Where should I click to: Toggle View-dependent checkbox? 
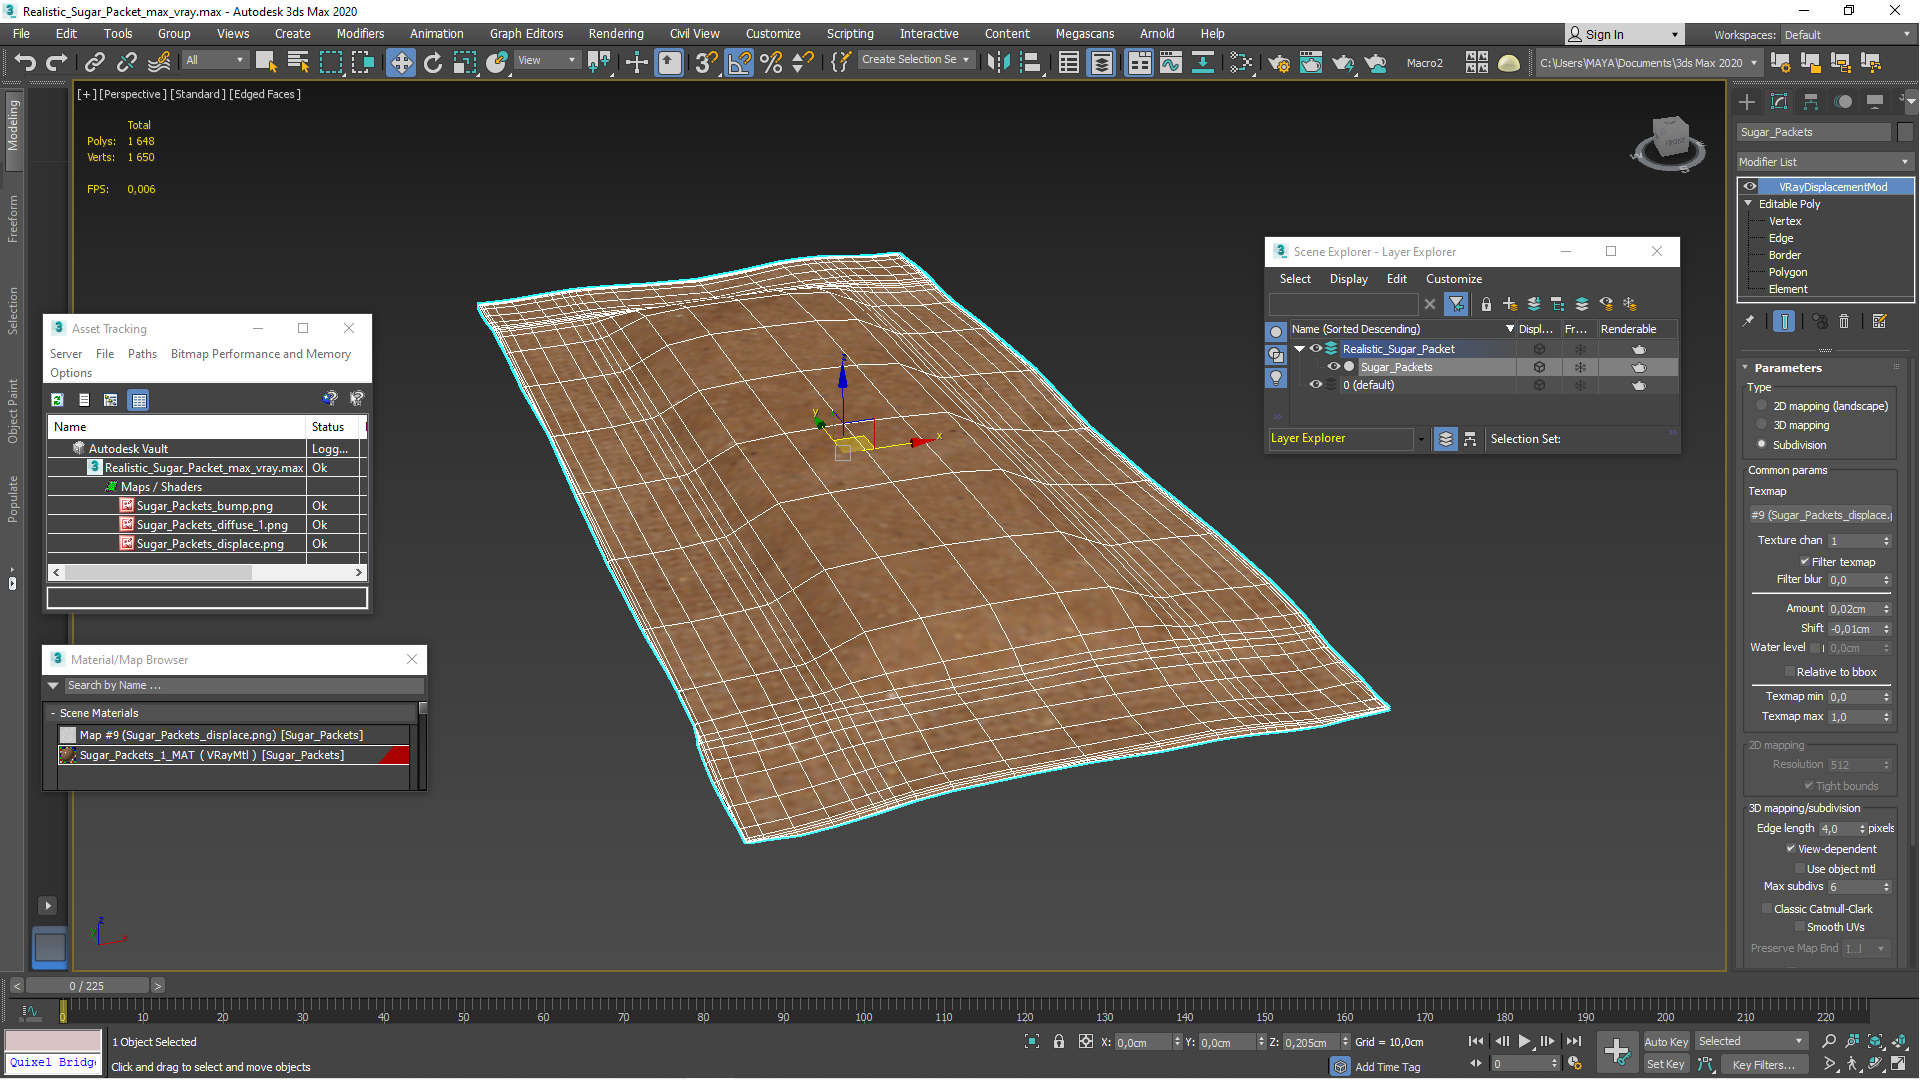tap(1791, 849)
